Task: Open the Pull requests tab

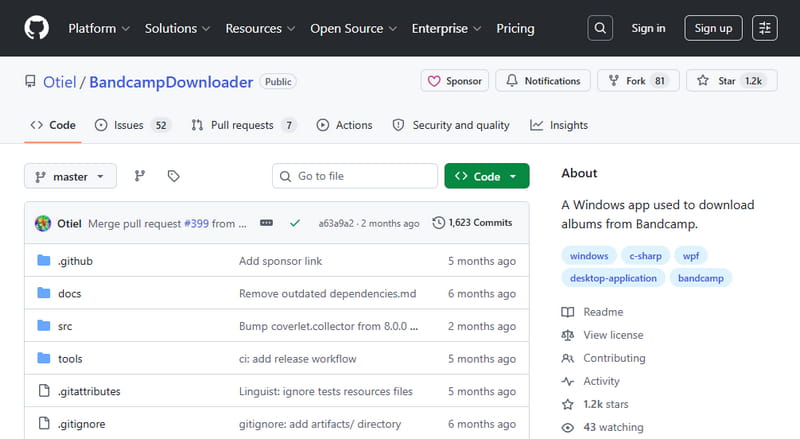Action: [244, 125]
